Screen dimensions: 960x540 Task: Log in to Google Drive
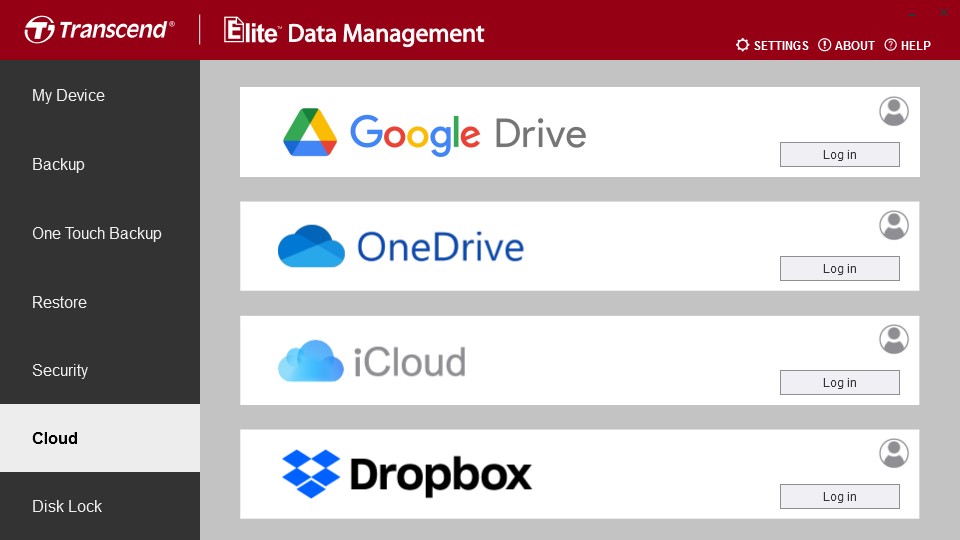click(839, 155)
